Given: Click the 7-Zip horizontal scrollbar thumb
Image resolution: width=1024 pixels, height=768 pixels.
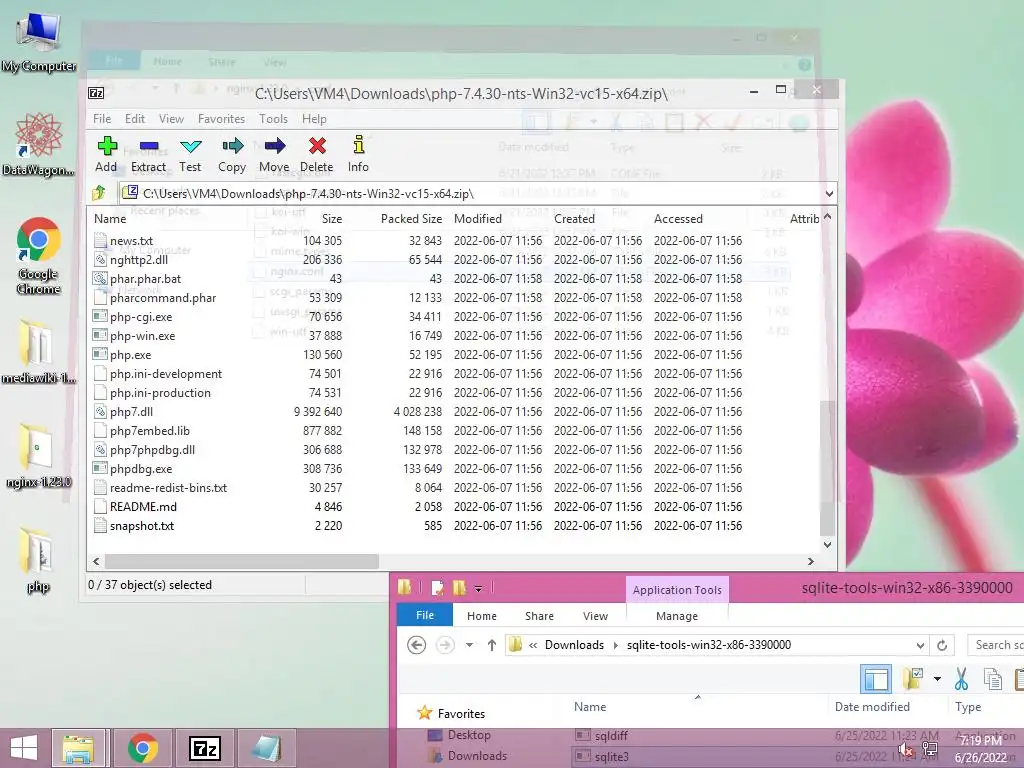Looking at the screenshot, I should click(x=242, y=561).
